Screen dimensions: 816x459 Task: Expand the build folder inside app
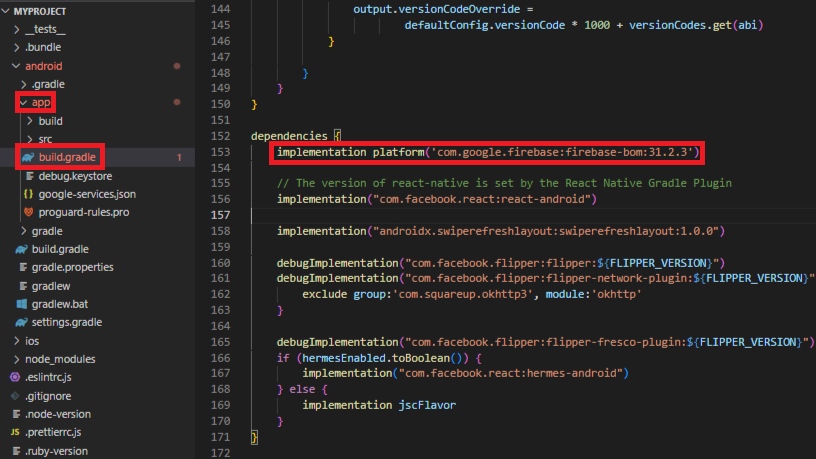[x=30, y=121]
